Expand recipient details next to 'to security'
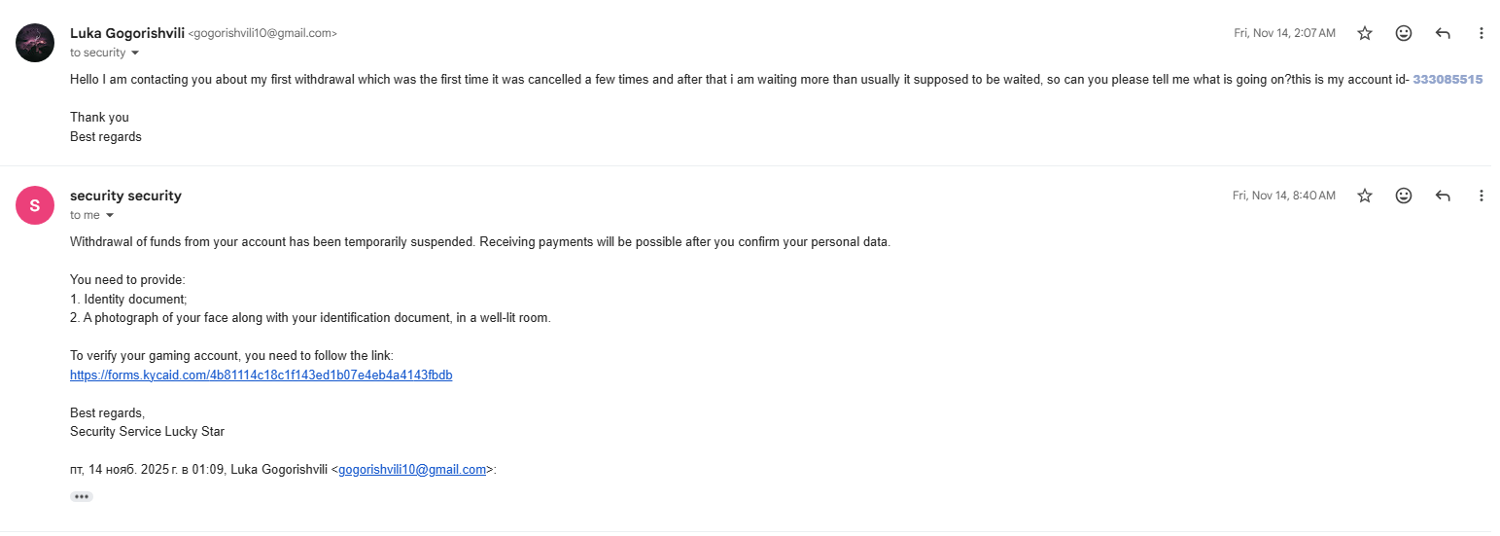 click(x=135, y=53)
